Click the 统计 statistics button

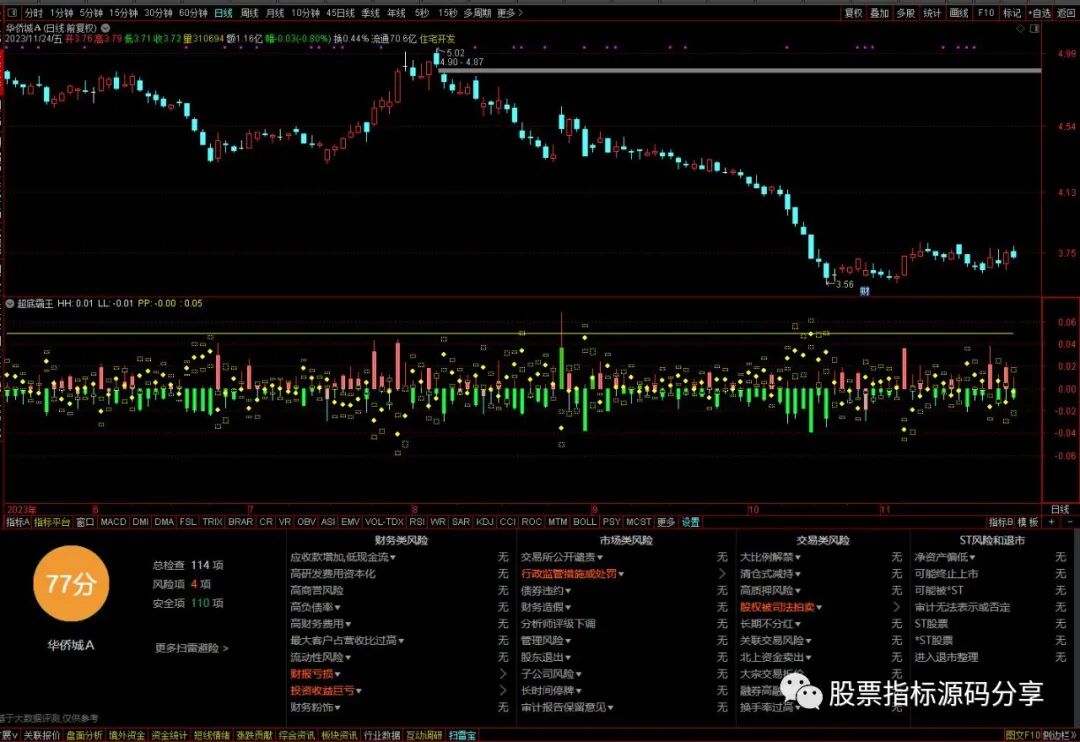(x=932, y=13)
